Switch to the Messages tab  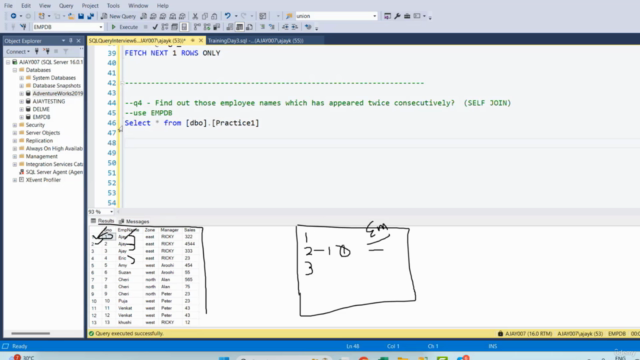point(134,221)
